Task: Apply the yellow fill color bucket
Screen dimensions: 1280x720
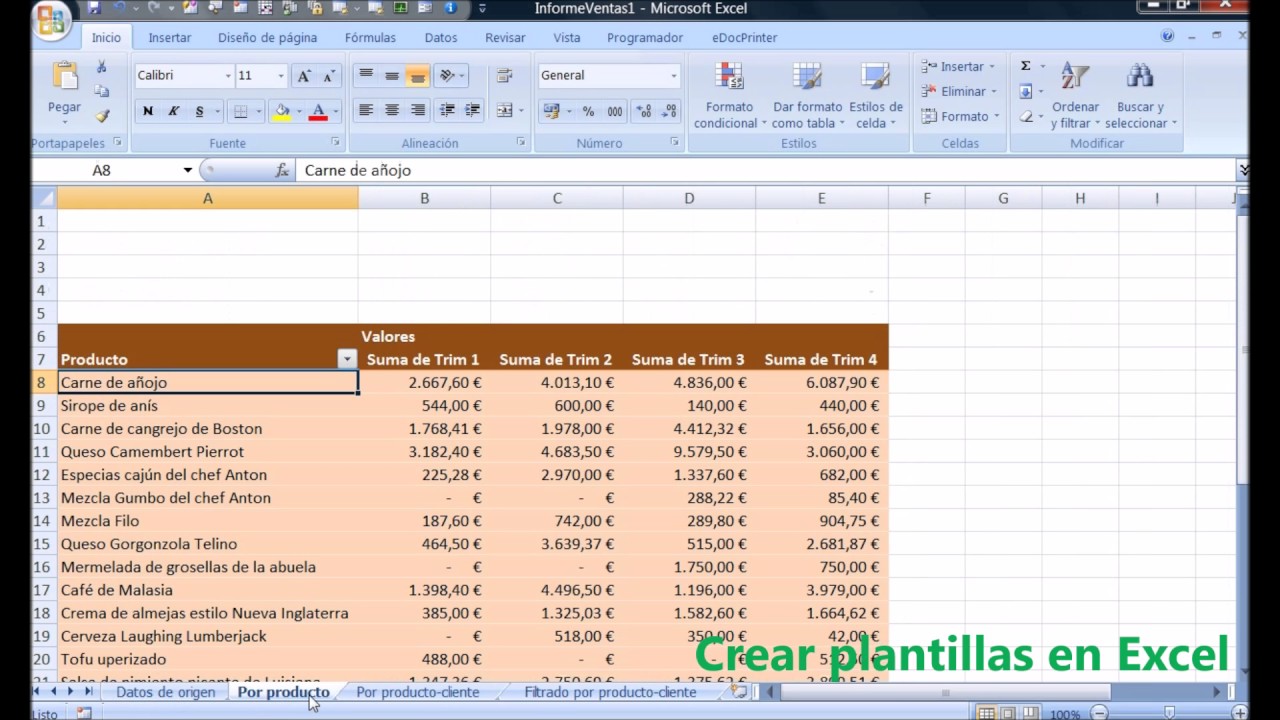Action: click(x=282, y=111)
